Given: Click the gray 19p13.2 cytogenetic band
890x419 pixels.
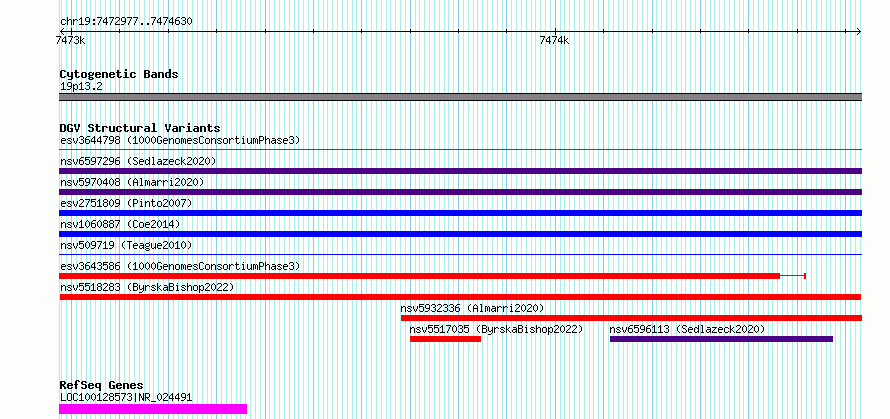Looking at the screenshot, I should click(460, 97).
